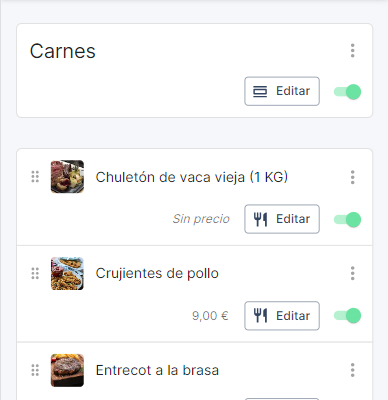The height and width of the screenshot is (400, 388).
Task: Edit the Crujientes de pollo dish
Action: [x=282, y=316]
